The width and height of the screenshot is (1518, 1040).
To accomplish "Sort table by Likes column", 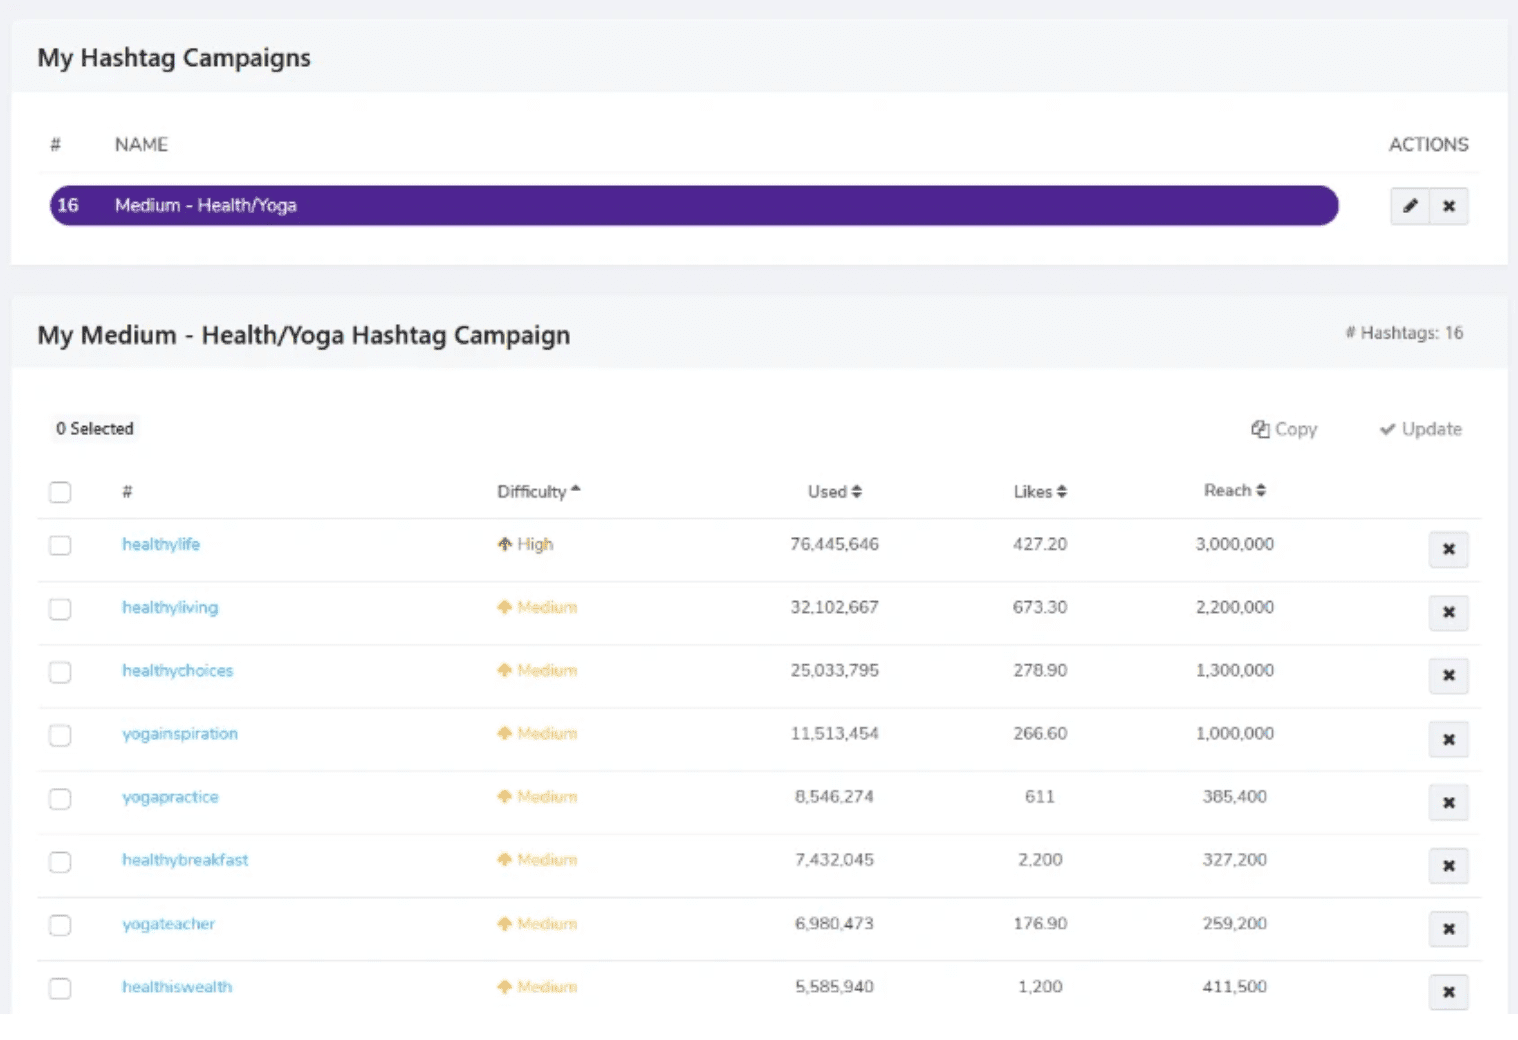I will pos(1040,491).
